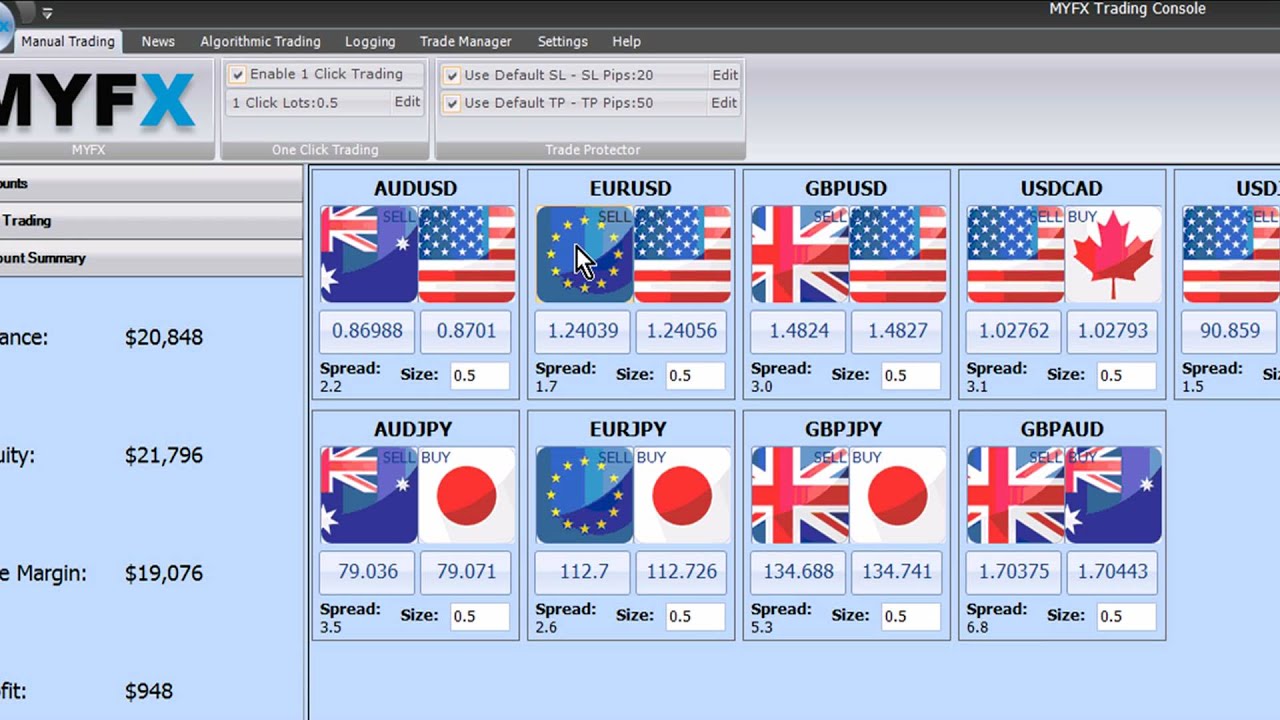Viewport: 1280px width, 720px height.
Task: Click the USDCAD Size field
Action: pyautogui.click(x=1126, y=376)
